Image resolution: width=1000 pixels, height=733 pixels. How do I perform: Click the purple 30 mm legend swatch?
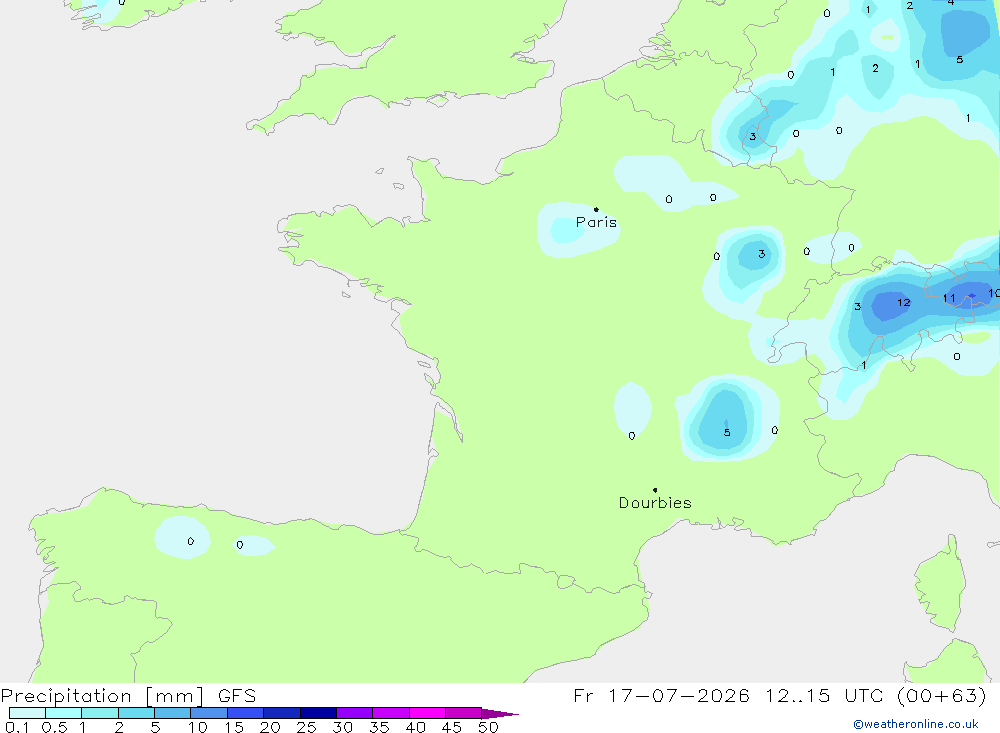(x=355, y=713)
